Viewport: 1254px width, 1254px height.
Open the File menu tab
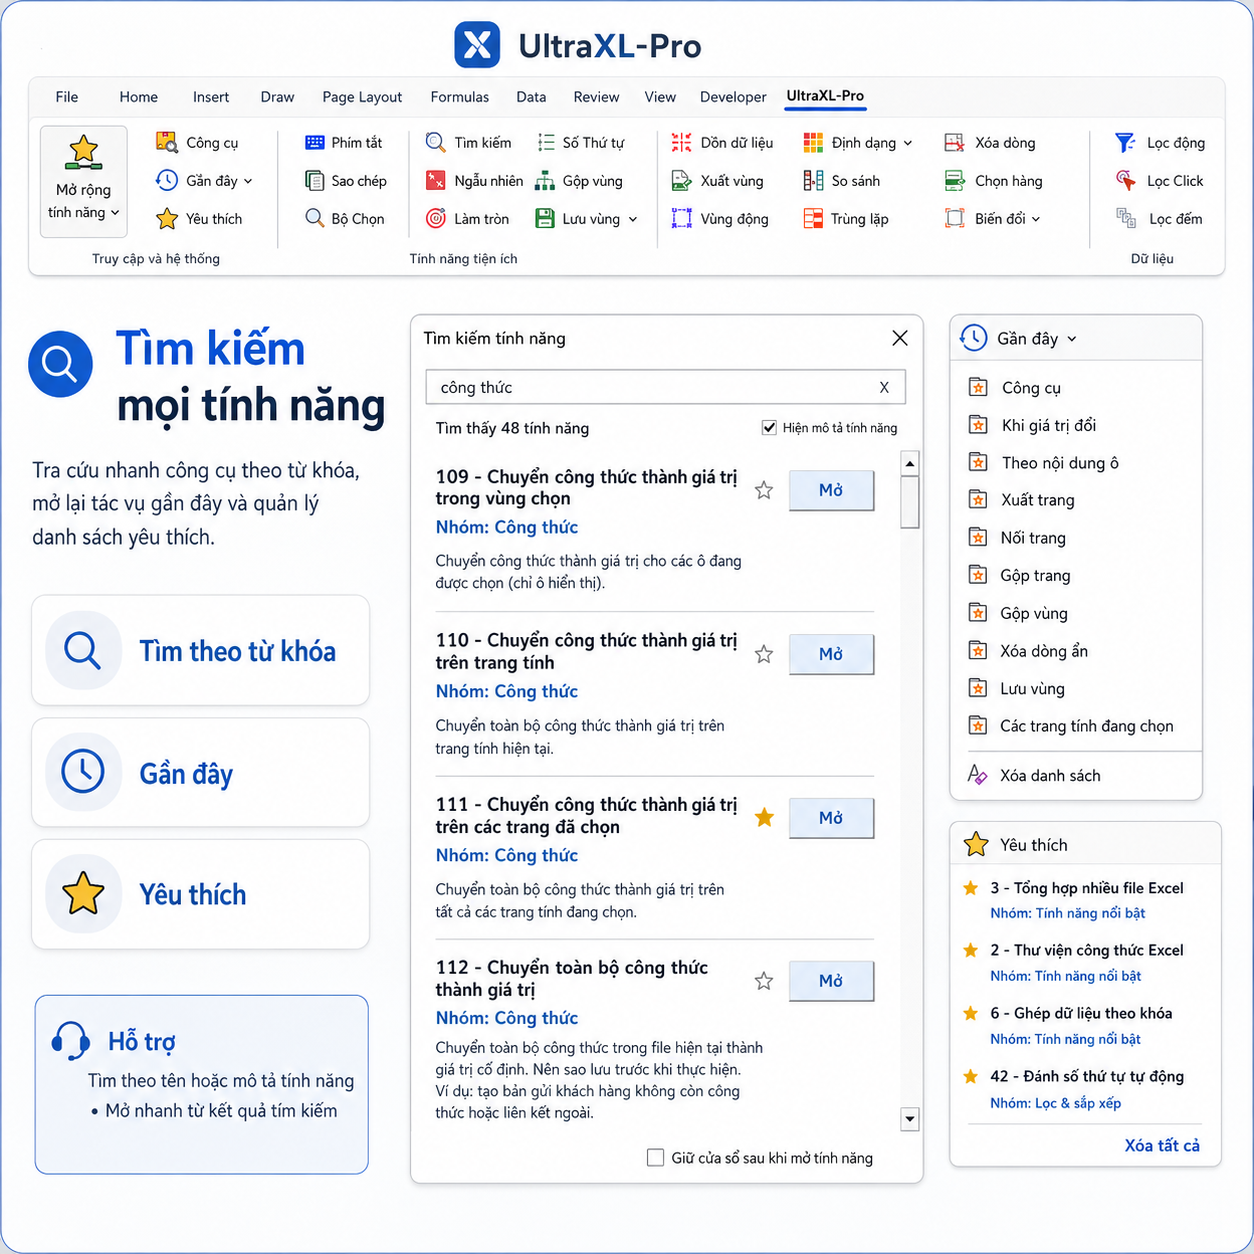[67, 97]
